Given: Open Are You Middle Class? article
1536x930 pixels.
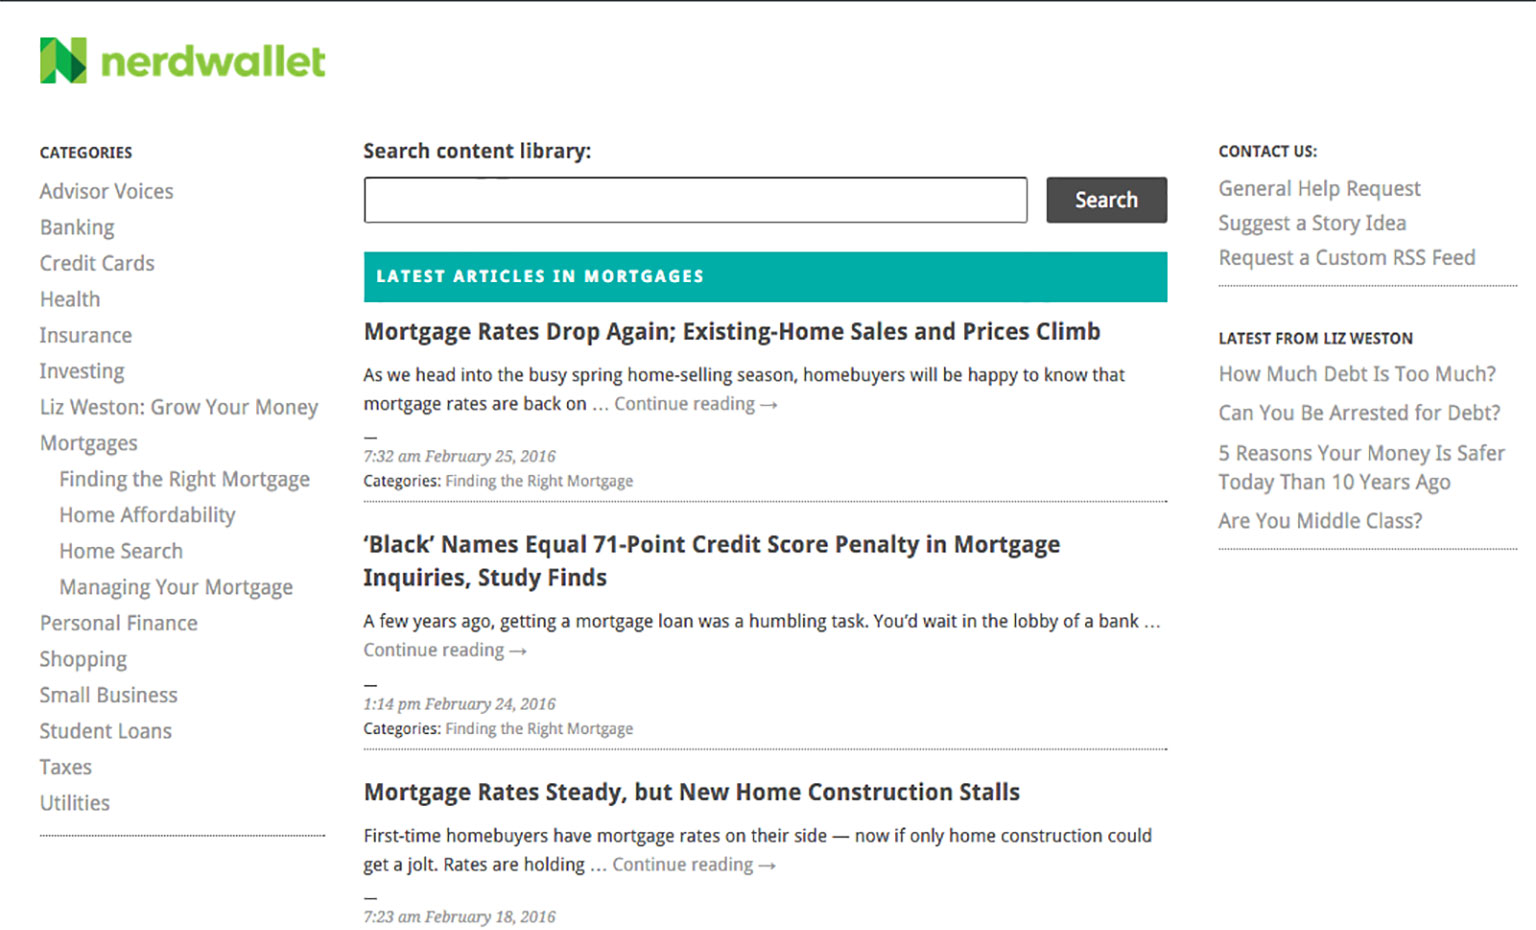Looking at the screenshot, I should [x=1320, y=521].
